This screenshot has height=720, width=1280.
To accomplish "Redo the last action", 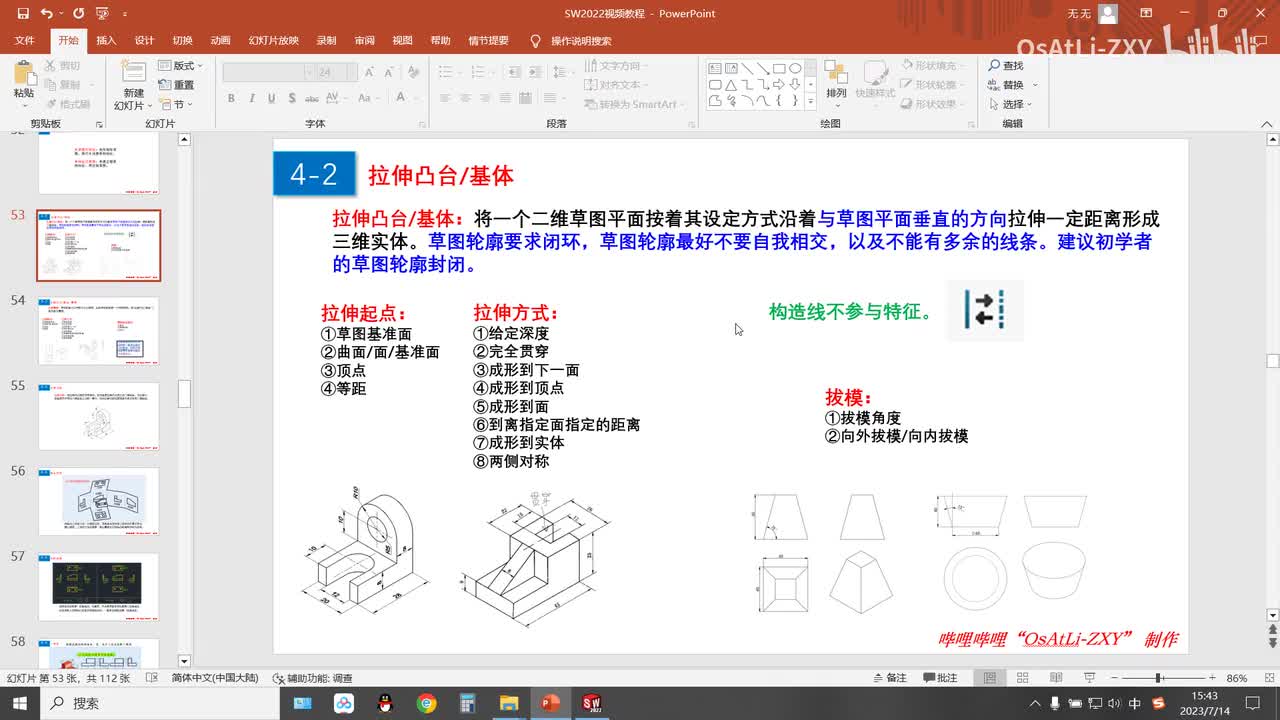I will [77, 14].
